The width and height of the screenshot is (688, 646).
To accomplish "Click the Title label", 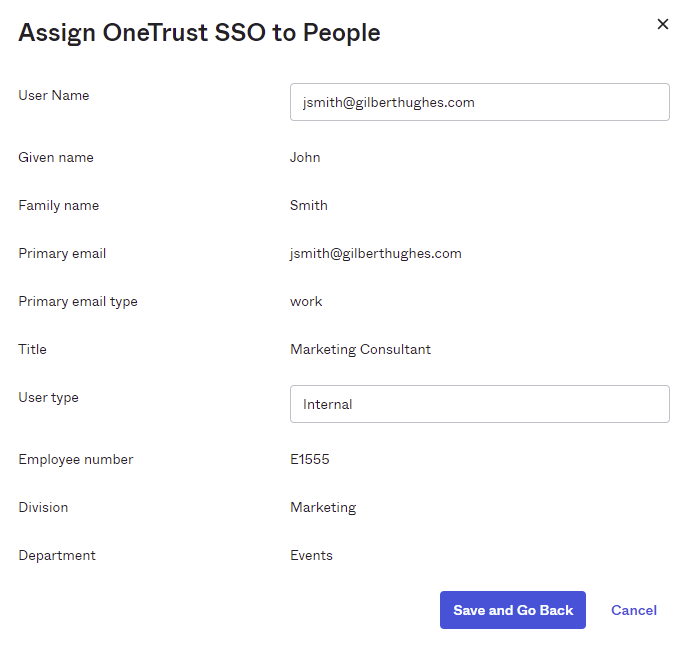I will (x=32, y=349).
